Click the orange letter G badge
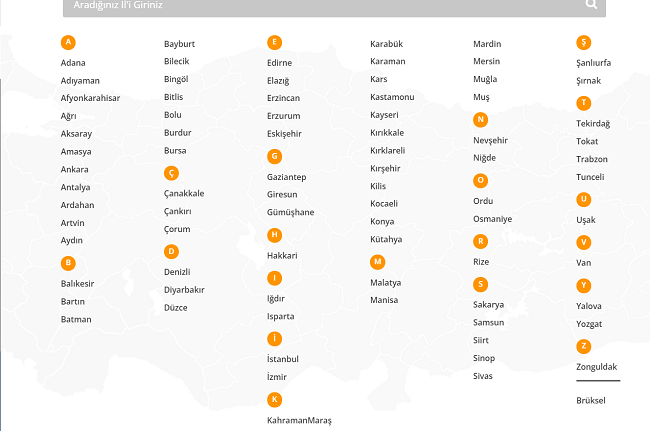This screenshot has width=650, height=431. (x=274, y=156)
